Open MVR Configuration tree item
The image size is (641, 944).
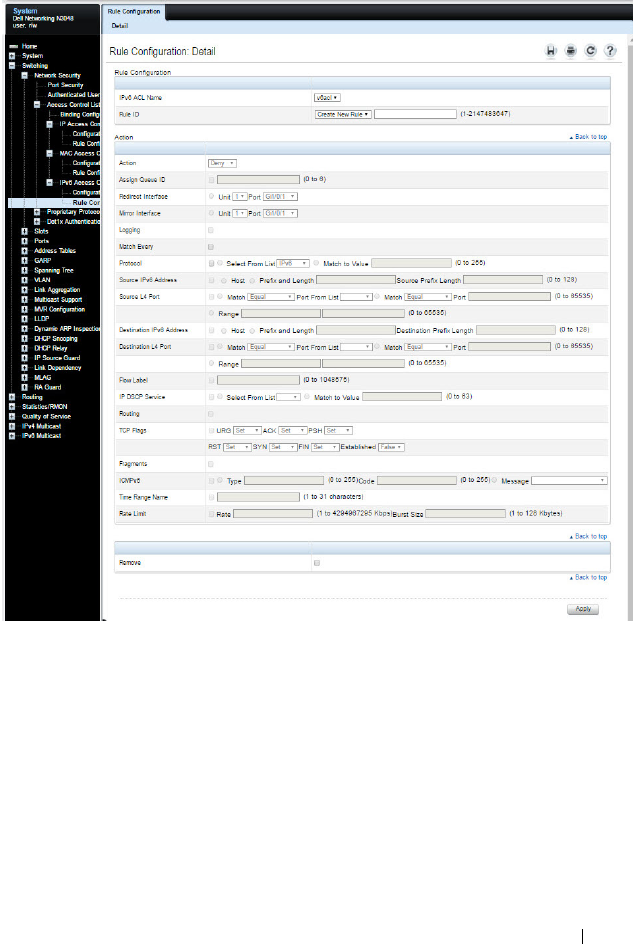59,309
